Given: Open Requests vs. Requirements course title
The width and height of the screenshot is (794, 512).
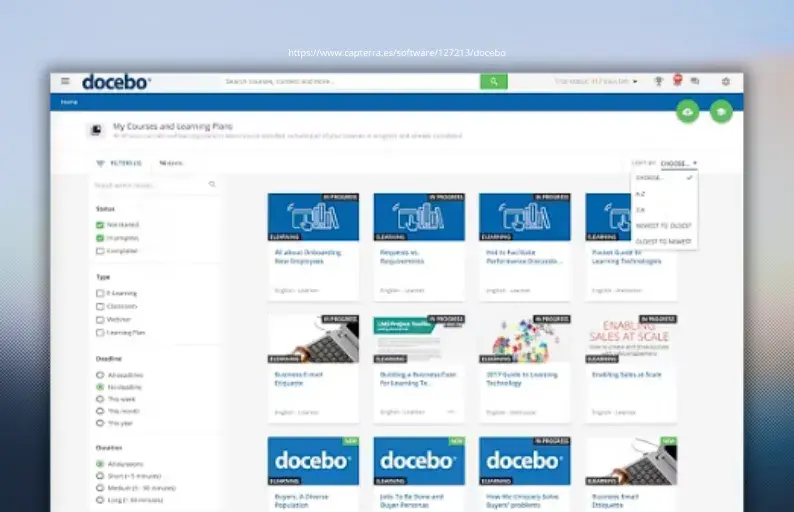Looking at the screenshot, I should click(403, 257).
